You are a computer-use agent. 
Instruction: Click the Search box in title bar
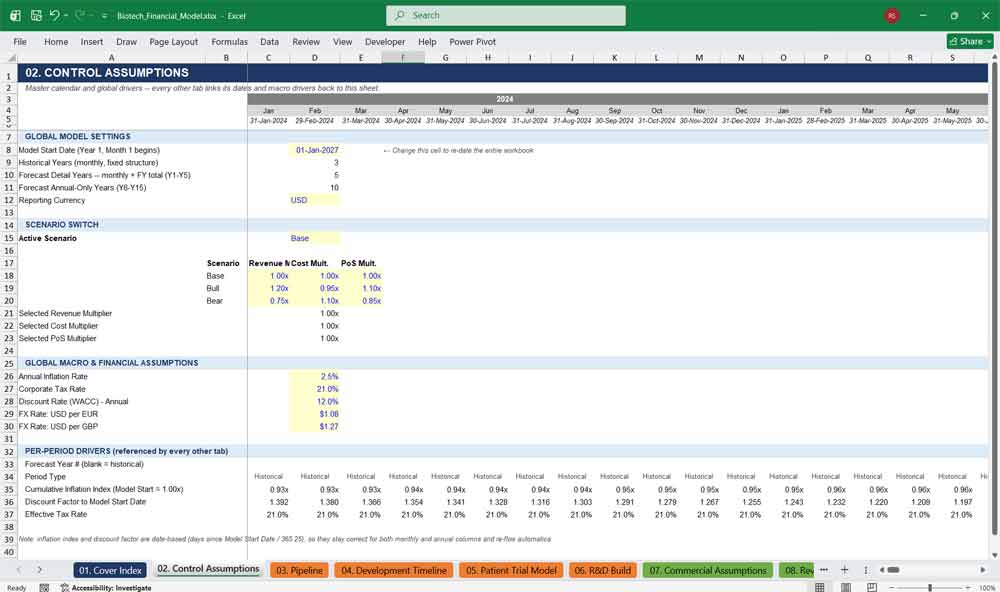506,15
